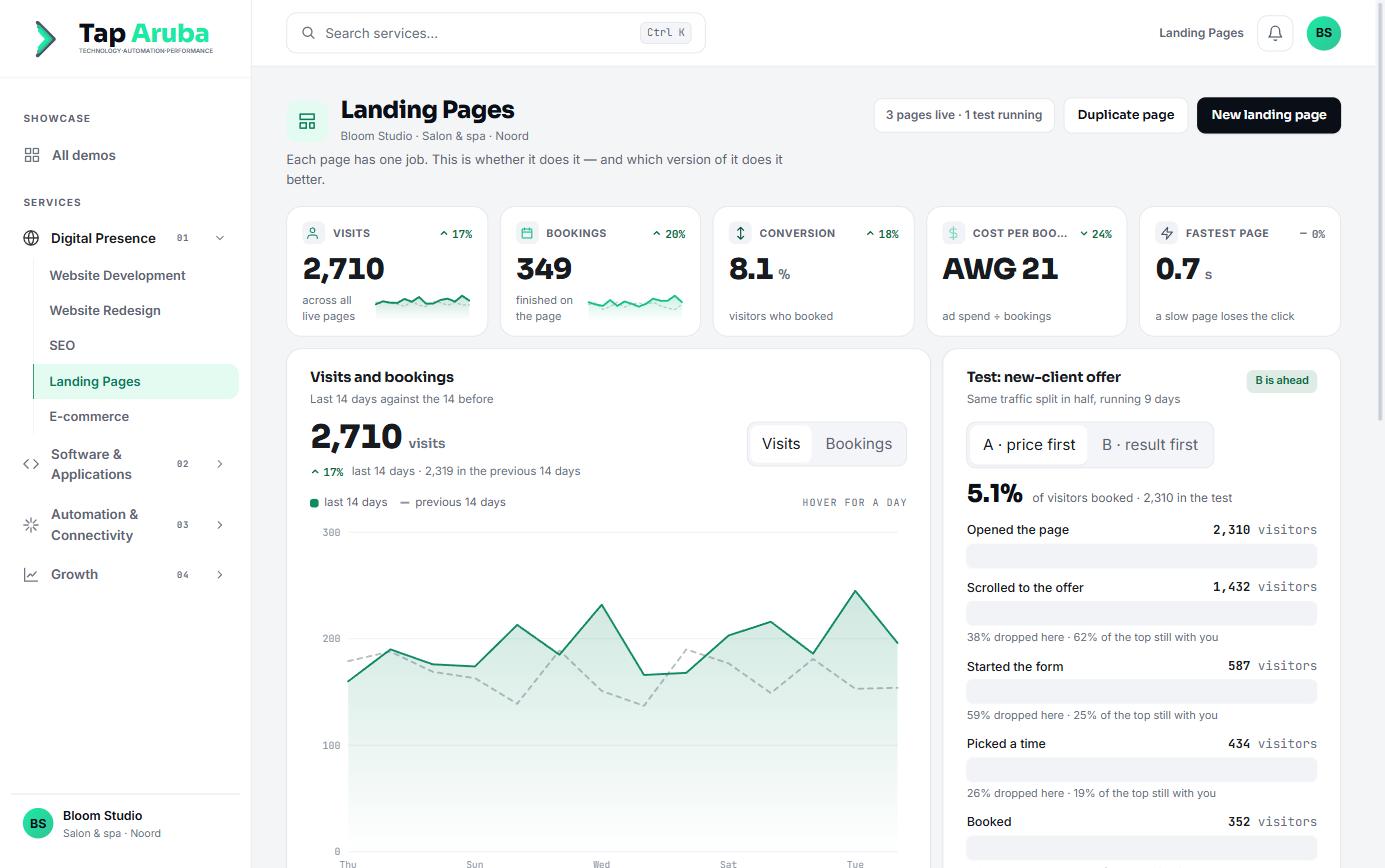This screenshot has width=1385, height=868.
Task: Click the Scrolled to the offer progress bar
Action: point(1142,613)
